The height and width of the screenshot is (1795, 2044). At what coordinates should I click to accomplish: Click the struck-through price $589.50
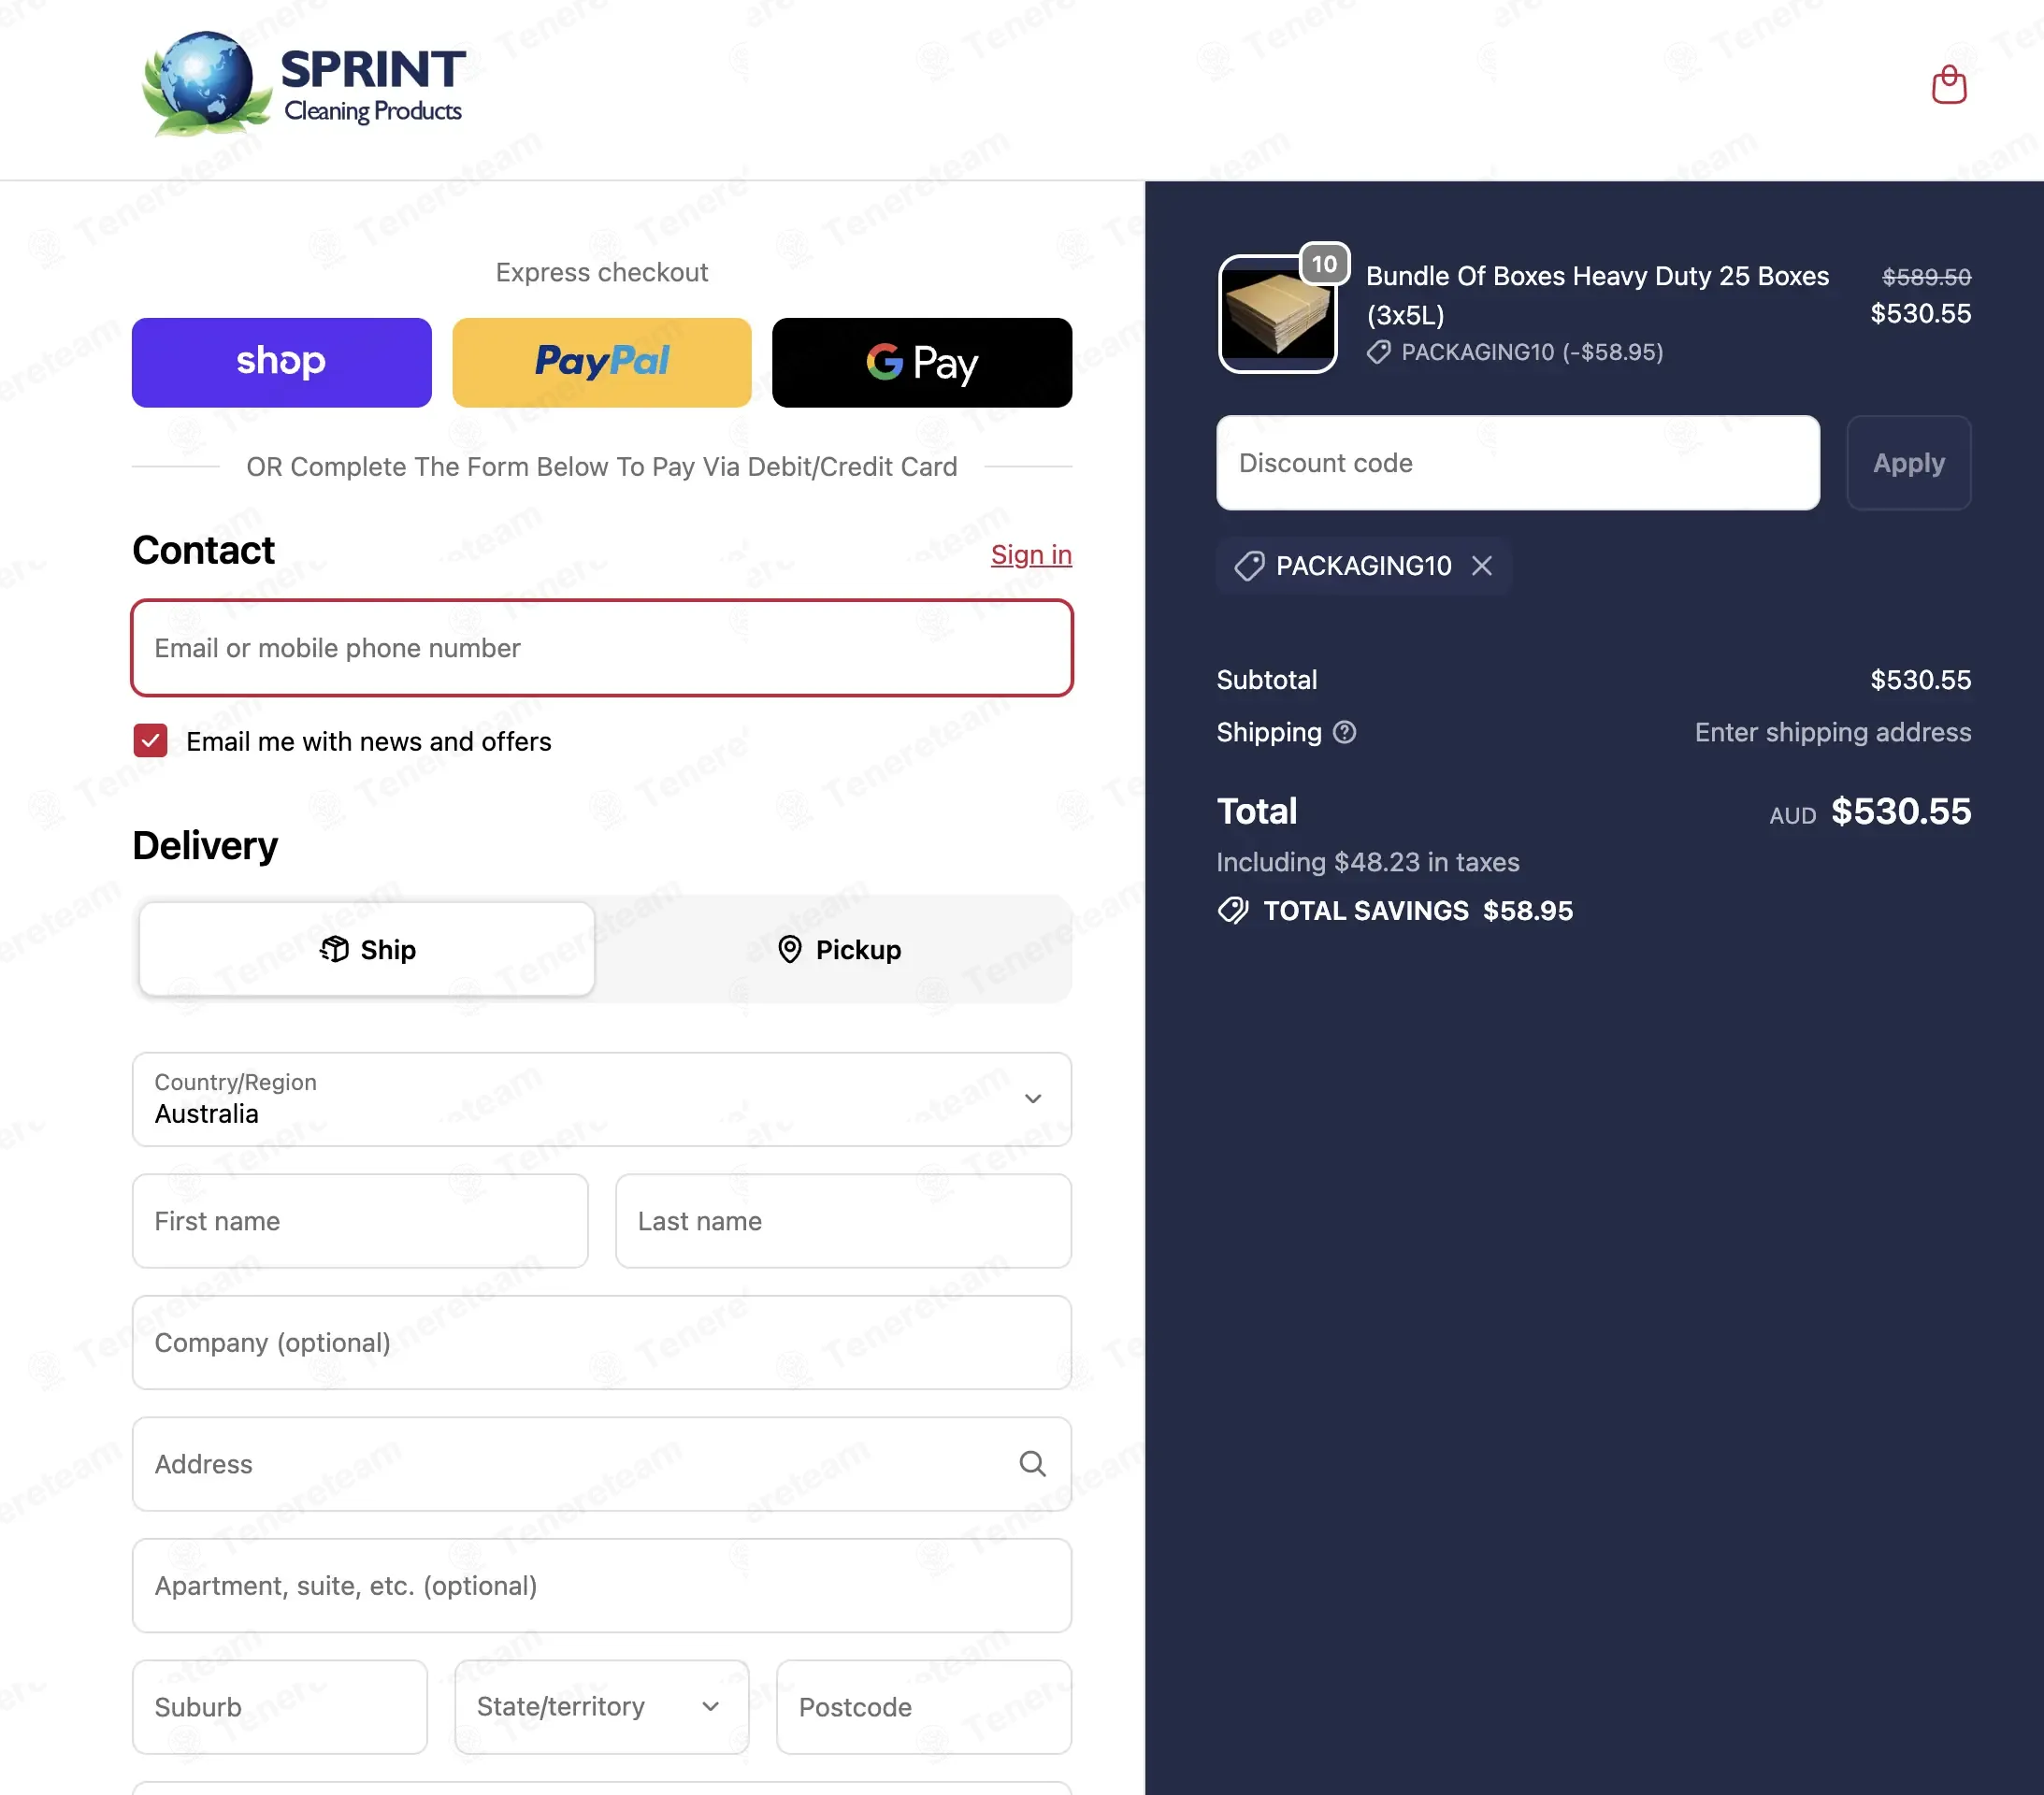click(x=1926, y=276)
